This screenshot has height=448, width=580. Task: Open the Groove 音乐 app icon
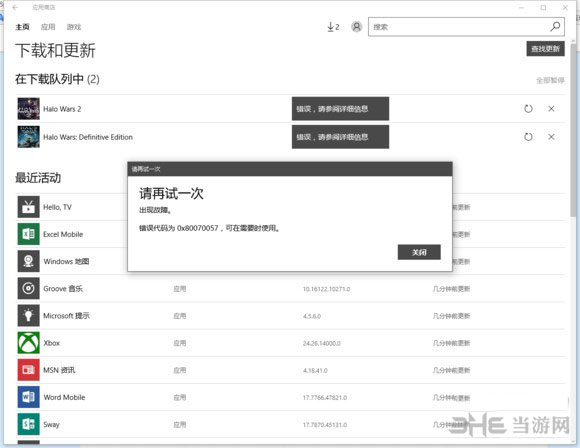28,289
